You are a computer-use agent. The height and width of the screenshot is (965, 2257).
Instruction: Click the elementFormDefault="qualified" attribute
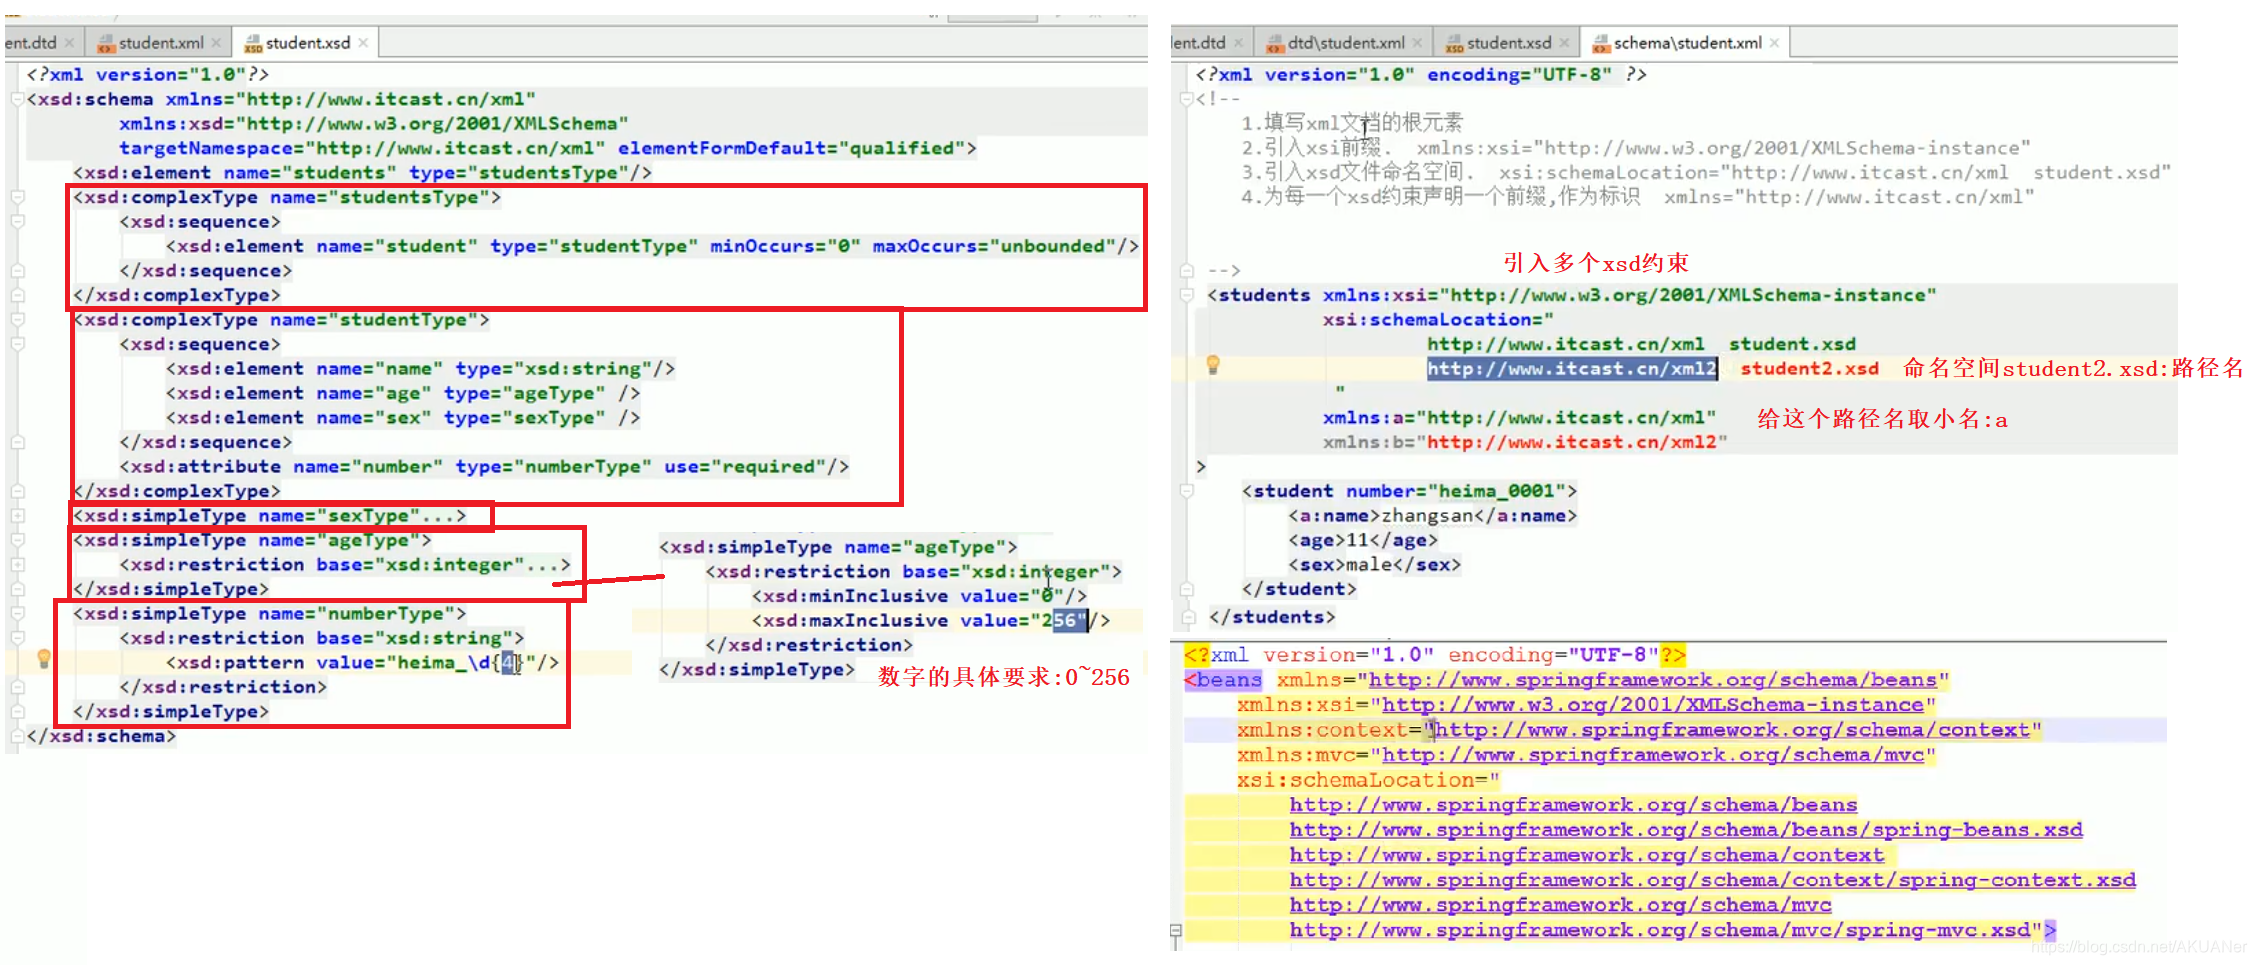coord(791,148)
